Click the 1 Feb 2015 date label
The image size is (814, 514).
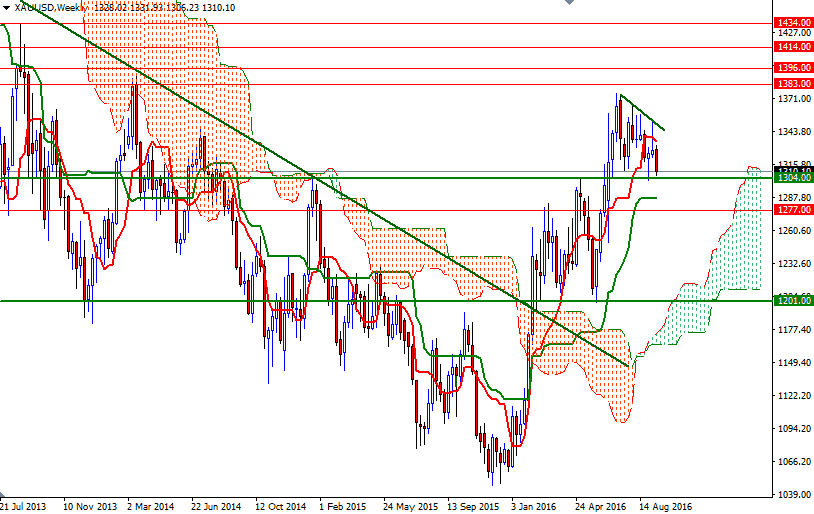(343, 506)
